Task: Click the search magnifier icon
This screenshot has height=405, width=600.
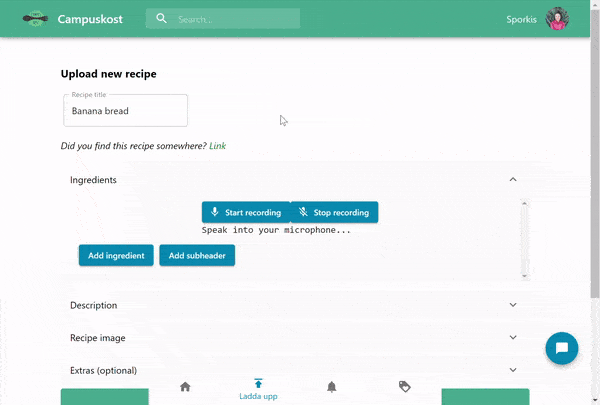Action: (161, 18)
